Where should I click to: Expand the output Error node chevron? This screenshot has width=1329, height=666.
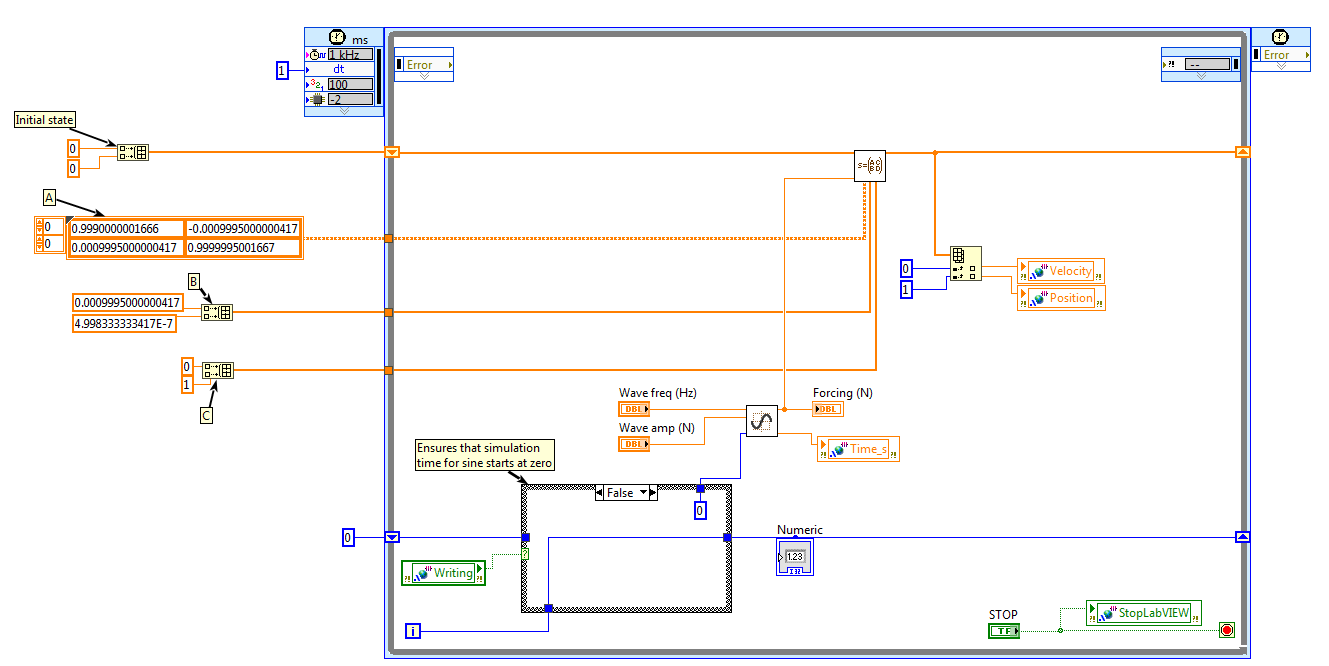(1281, 67)
